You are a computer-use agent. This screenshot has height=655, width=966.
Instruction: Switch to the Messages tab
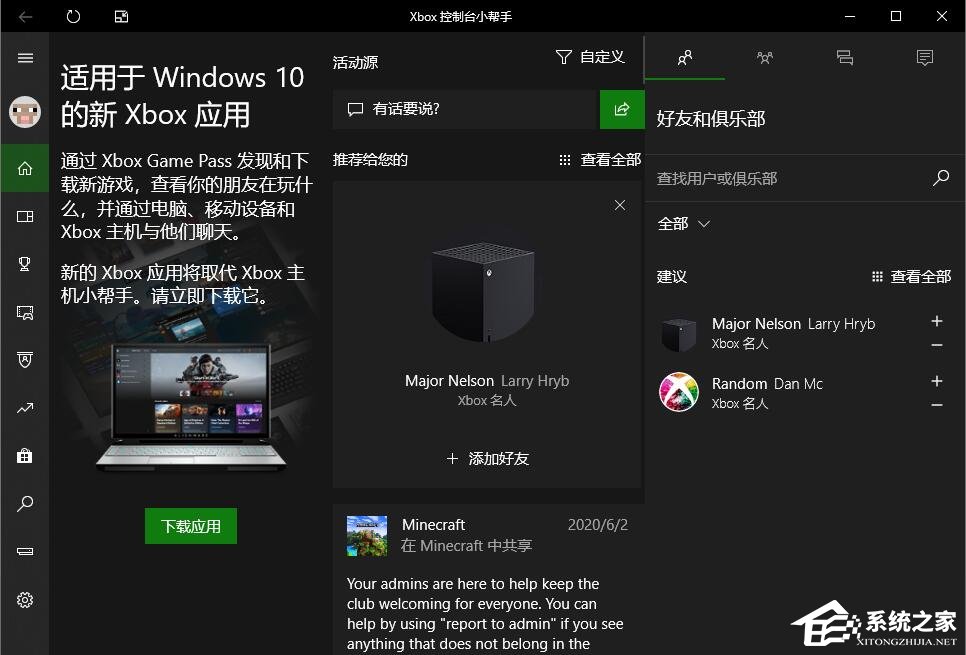coord(845,58)
